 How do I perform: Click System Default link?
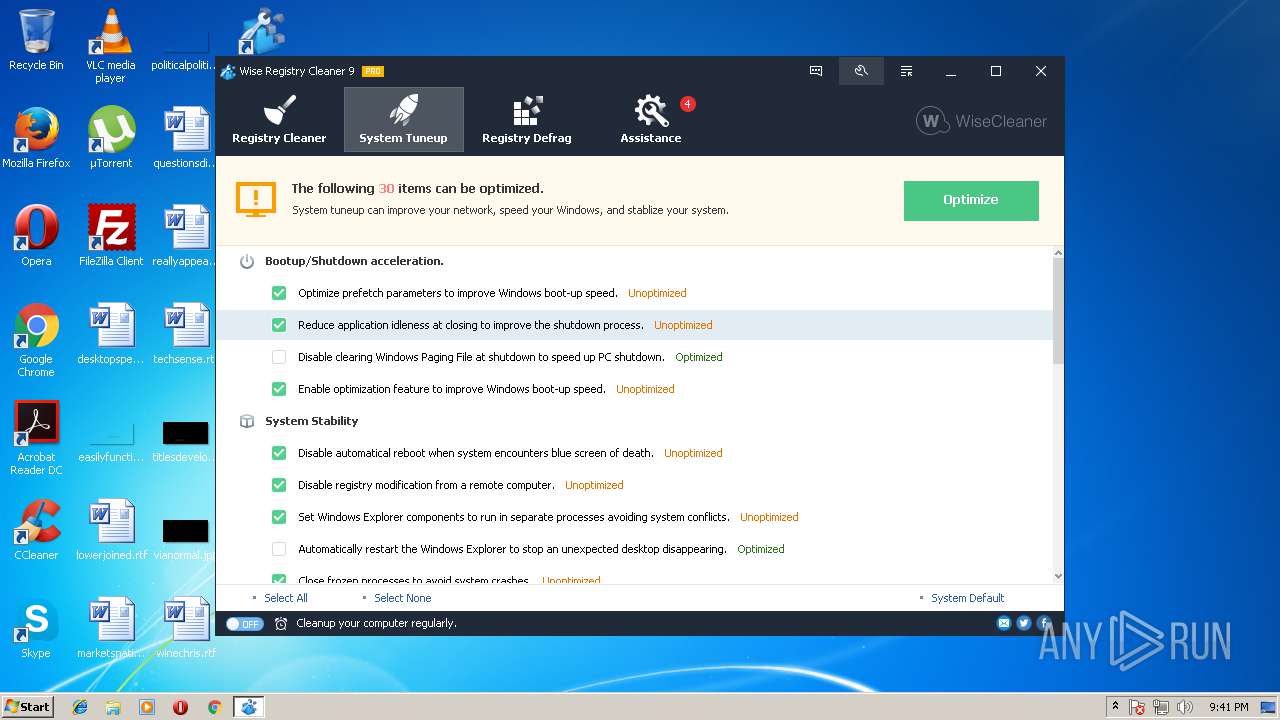point(968,598)
